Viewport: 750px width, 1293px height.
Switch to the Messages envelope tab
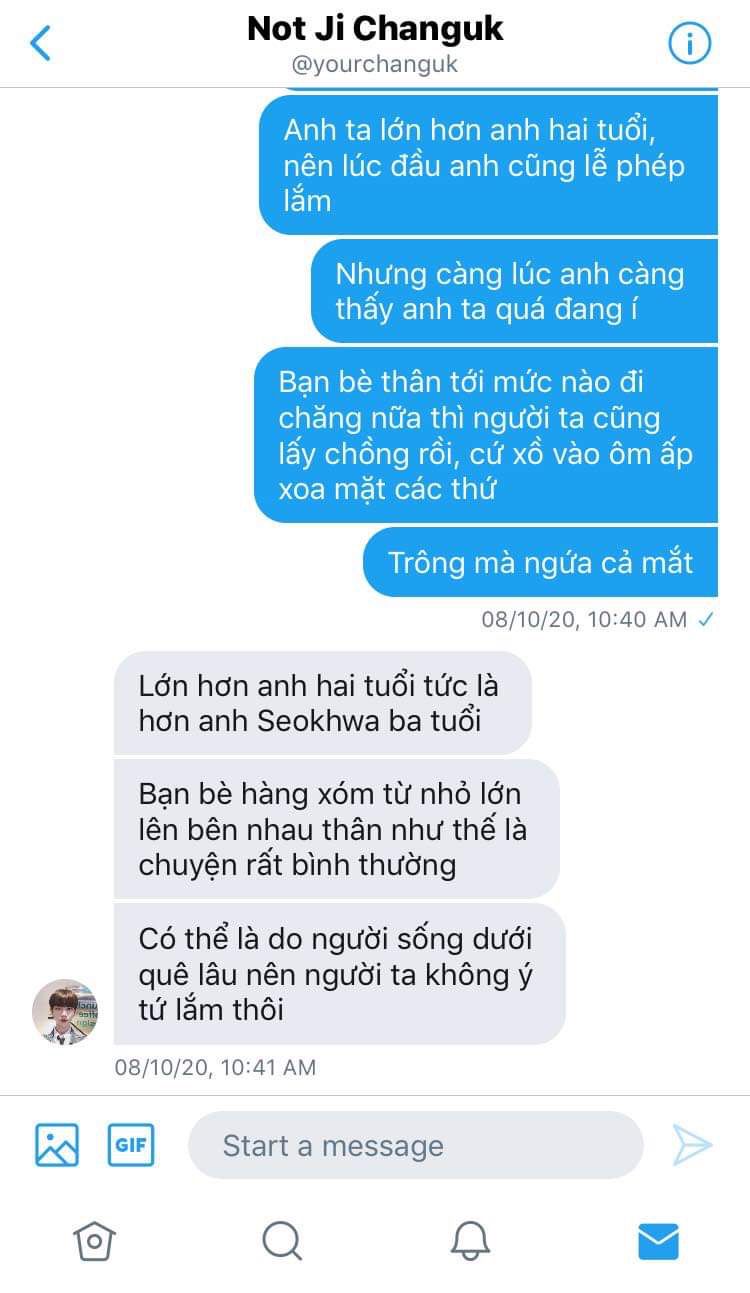pos(658,1241)
